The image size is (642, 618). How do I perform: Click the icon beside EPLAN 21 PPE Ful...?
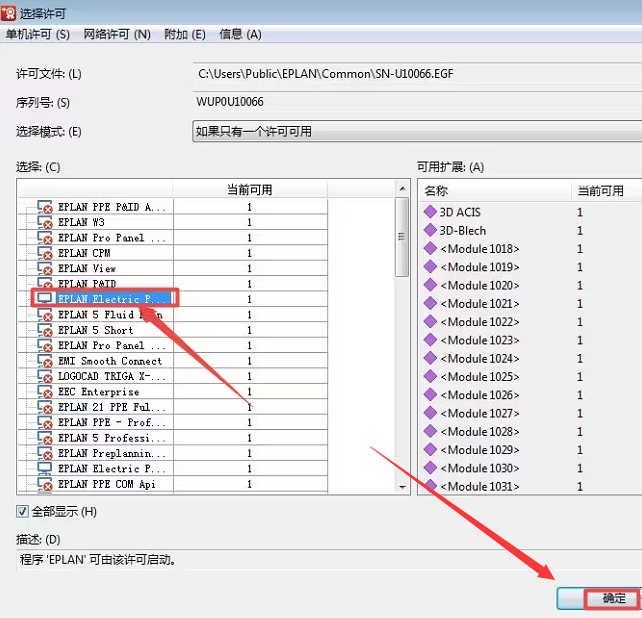(45, 407)
